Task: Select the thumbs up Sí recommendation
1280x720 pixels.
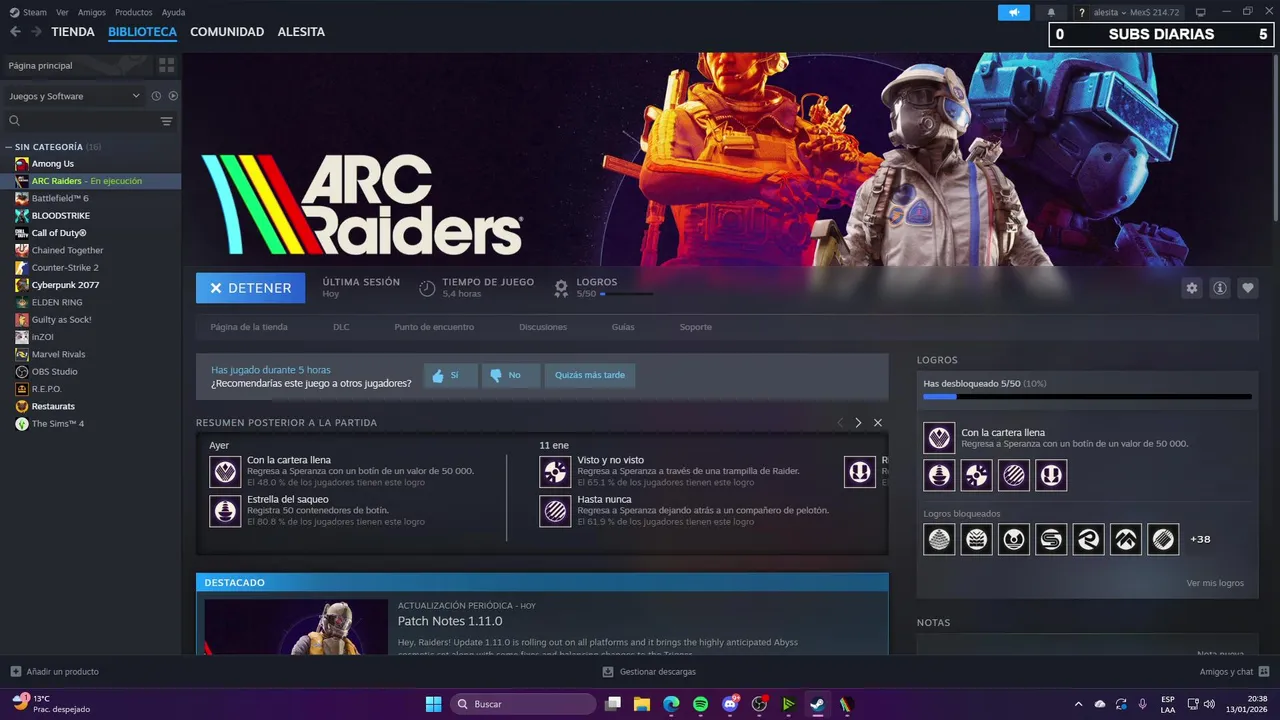Action: 450,375
